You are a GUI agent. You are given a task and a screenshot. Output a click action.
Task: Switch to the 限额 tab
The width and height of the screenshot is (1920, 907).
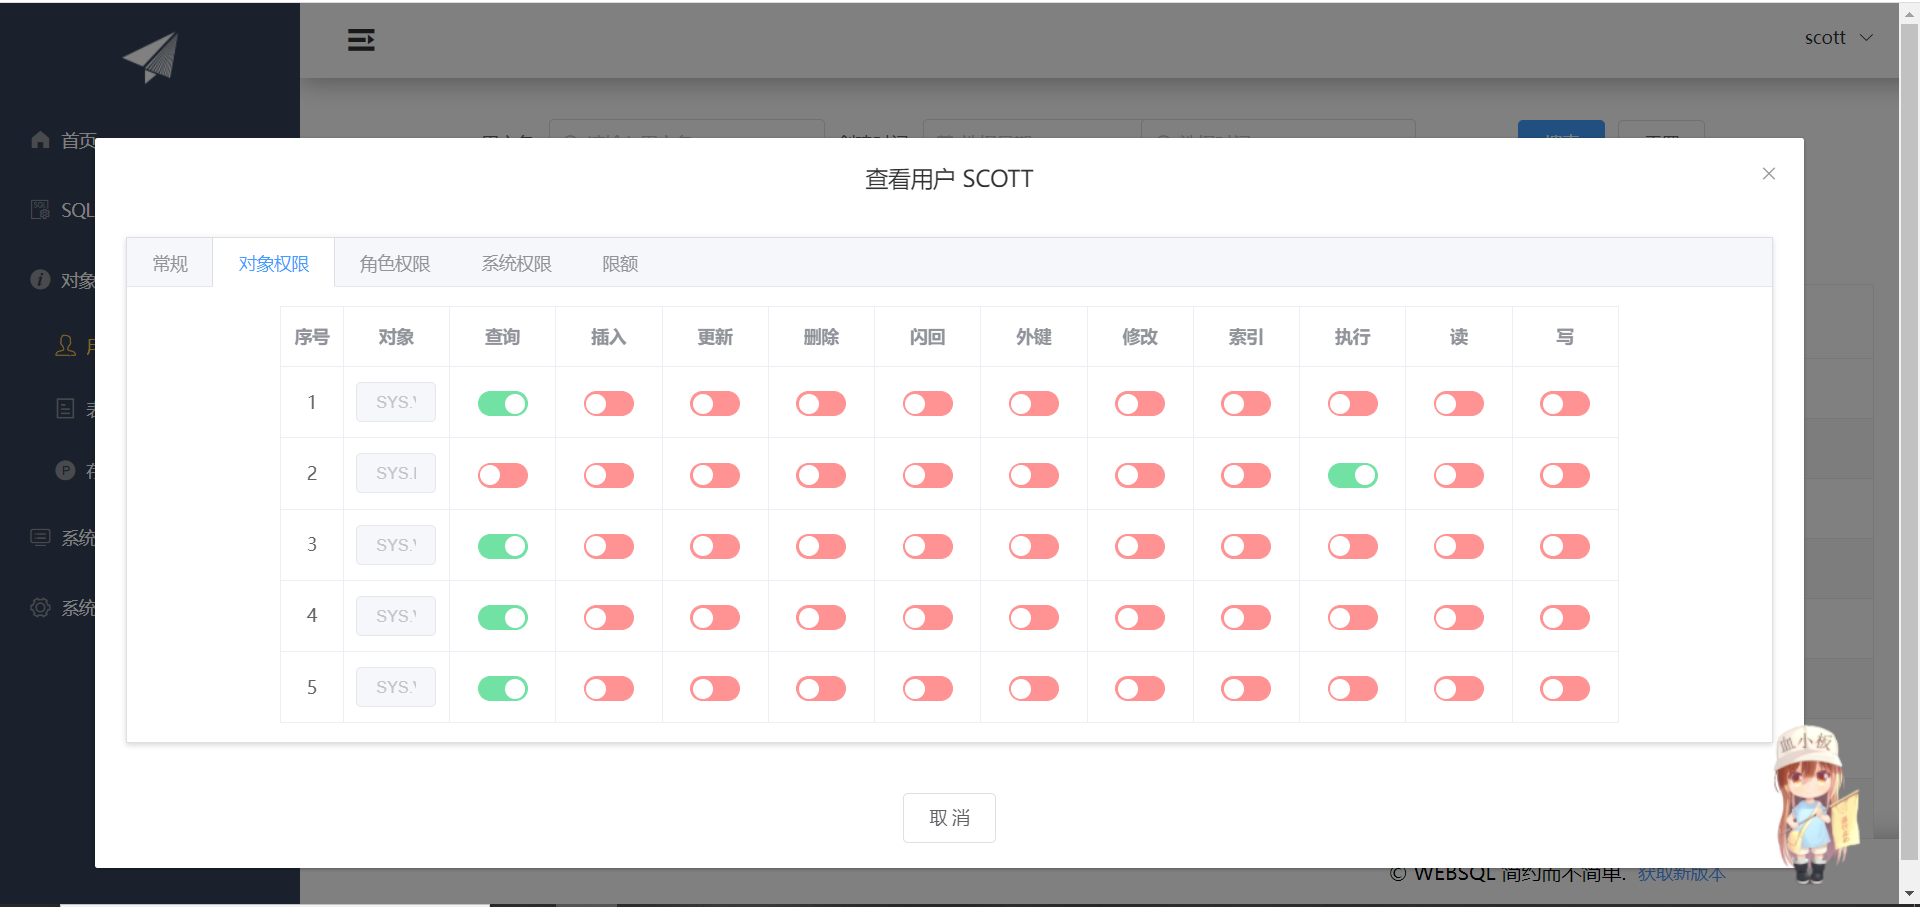click(620, 263)
